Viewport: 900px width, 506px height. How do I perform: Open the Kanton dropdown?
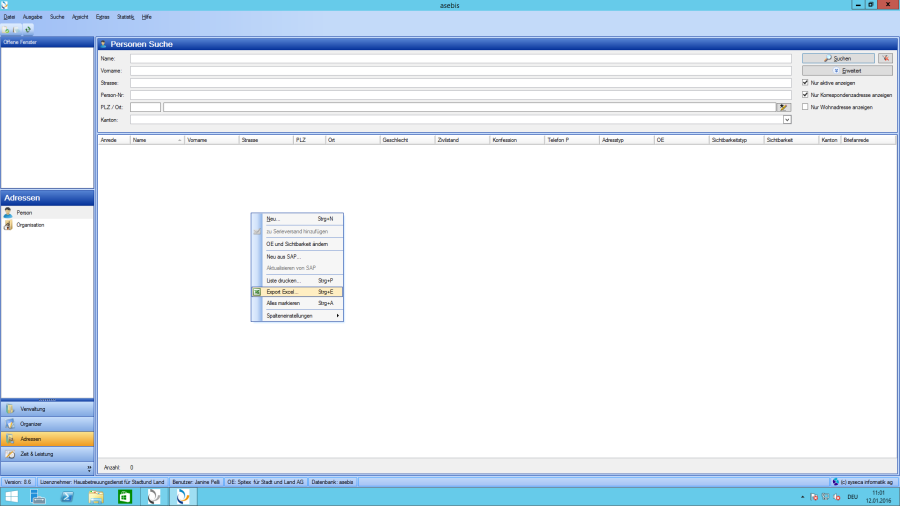787,120
